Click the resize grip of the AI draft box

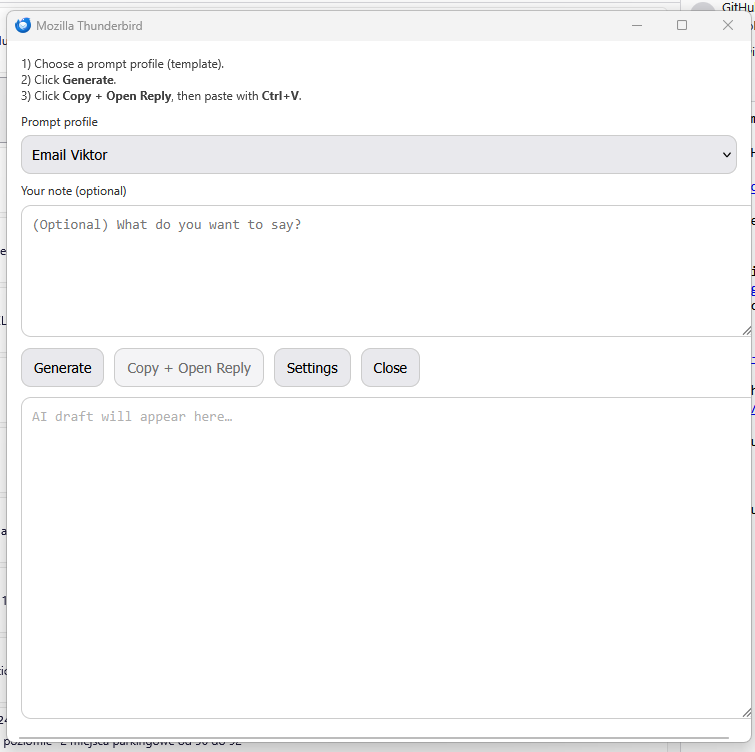746,711
